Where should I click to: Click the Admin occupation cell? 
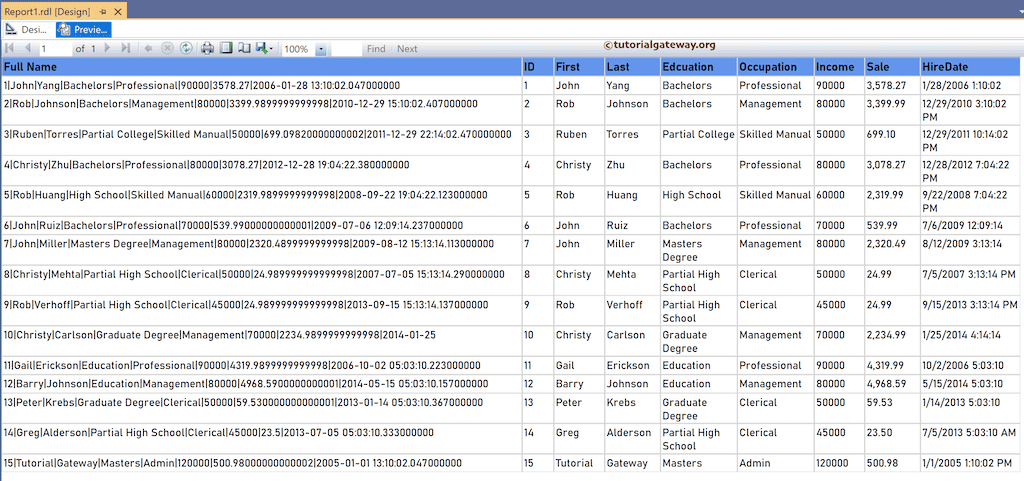[775, 463]
